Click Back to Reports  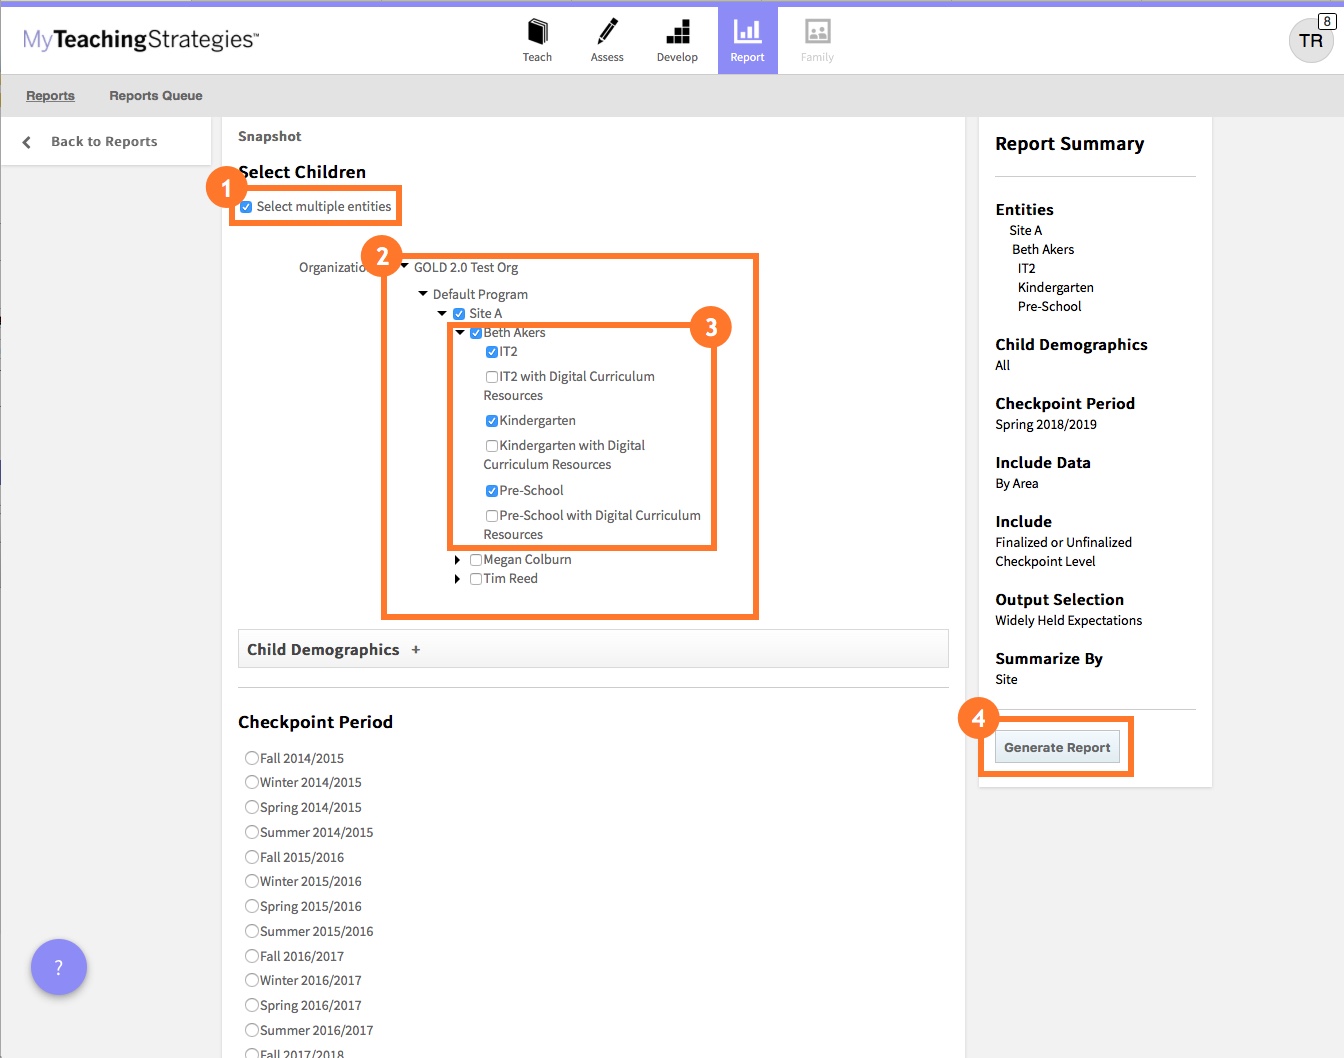pyautogui.click(x=103, y=141)
